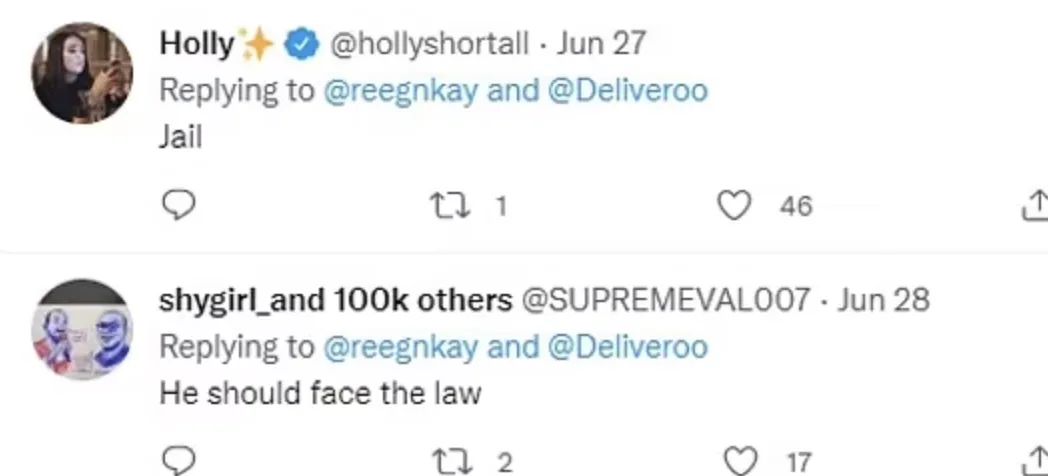Click the @hollyshortall handle
This screenshot has width=1048, height=476.
tap(428, 44)
